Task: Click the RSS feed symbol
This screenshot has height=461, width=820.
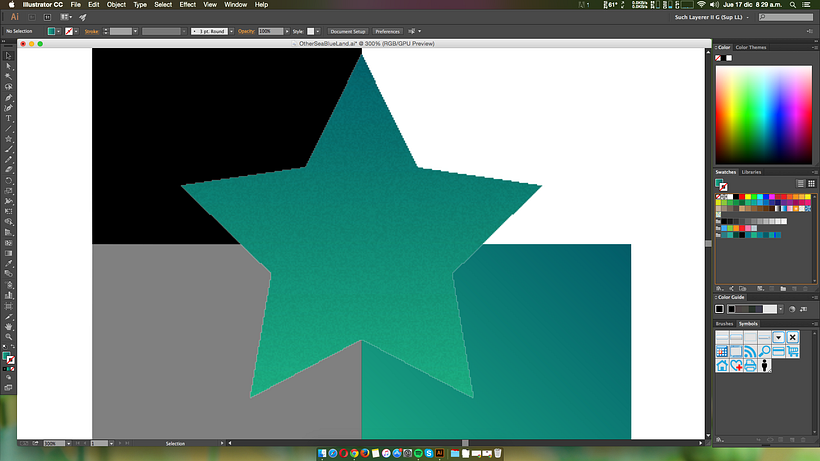Action: click(x=750, y=351)
